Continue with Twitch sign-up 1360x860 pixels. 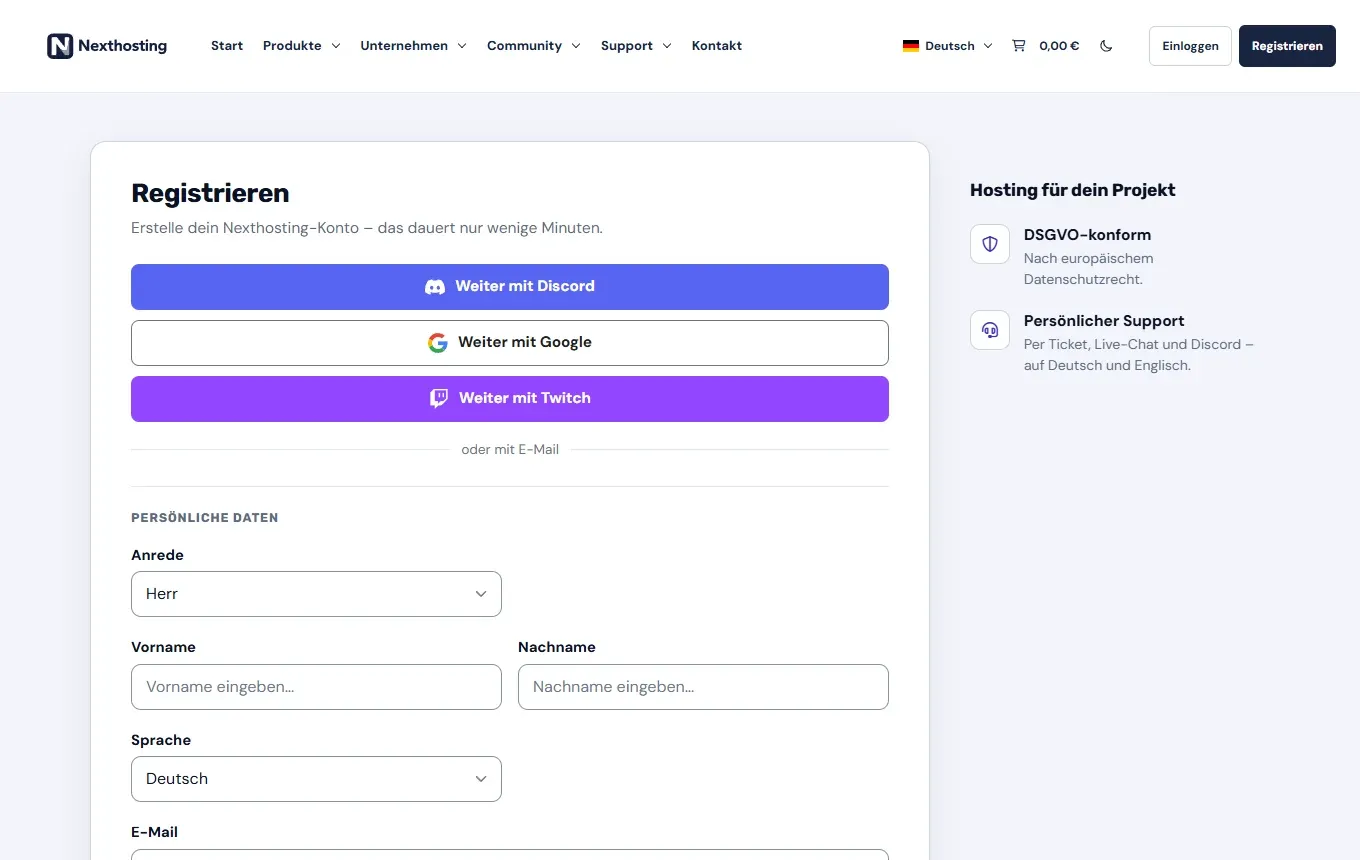(x=510, y=399)
